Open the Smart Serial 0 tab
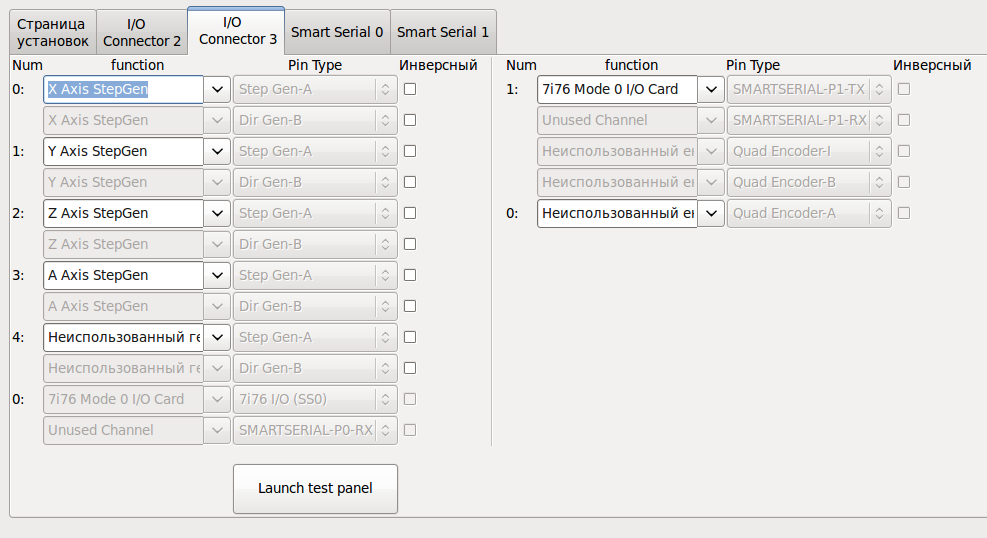Viewport: 987px width, 538px height. point(337,32)
